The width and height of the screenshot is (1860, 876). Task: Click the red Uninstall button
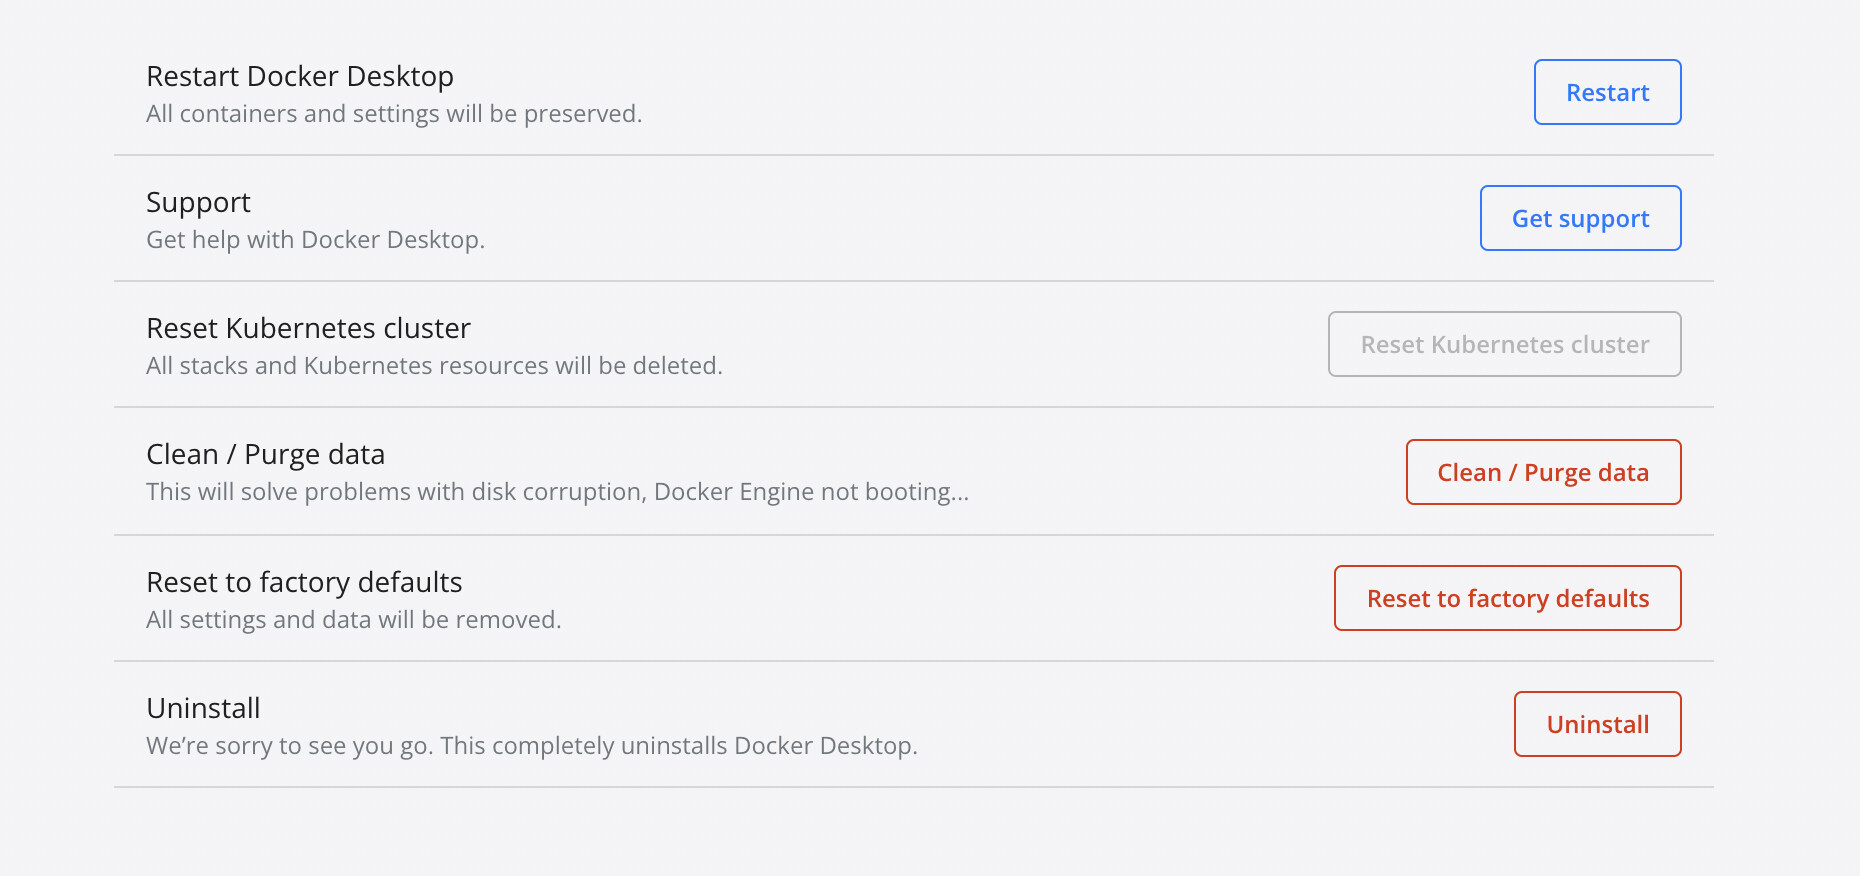point(1597,725)
